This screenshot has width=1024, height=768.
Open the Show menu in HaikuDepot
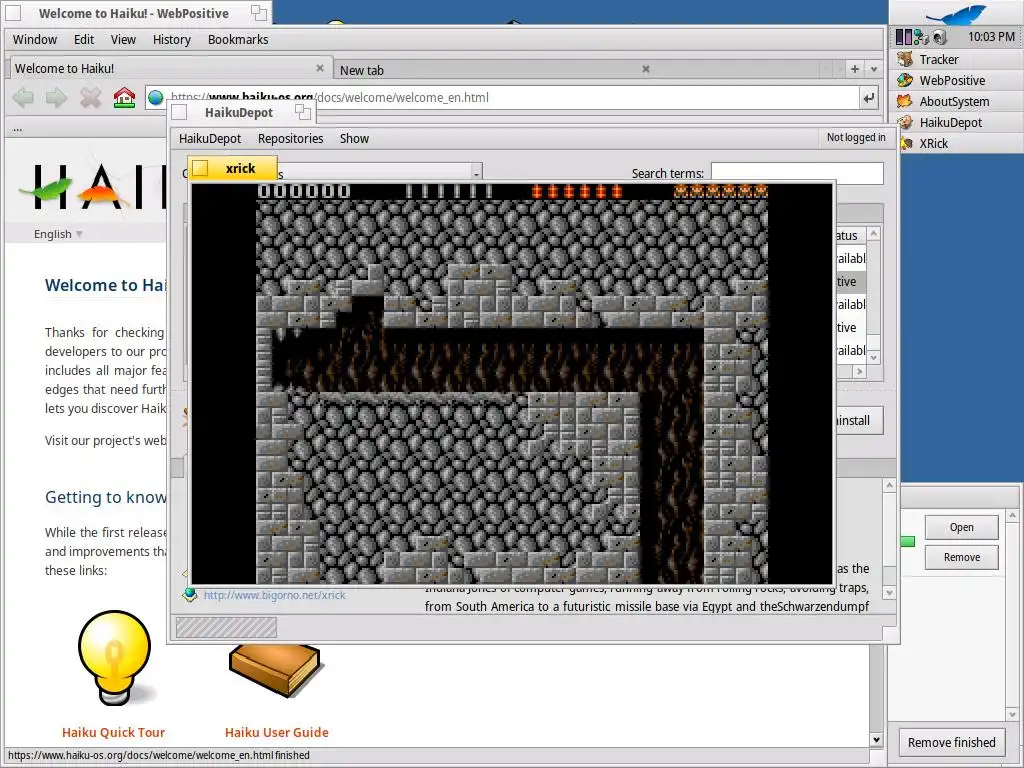coord(354,138)
